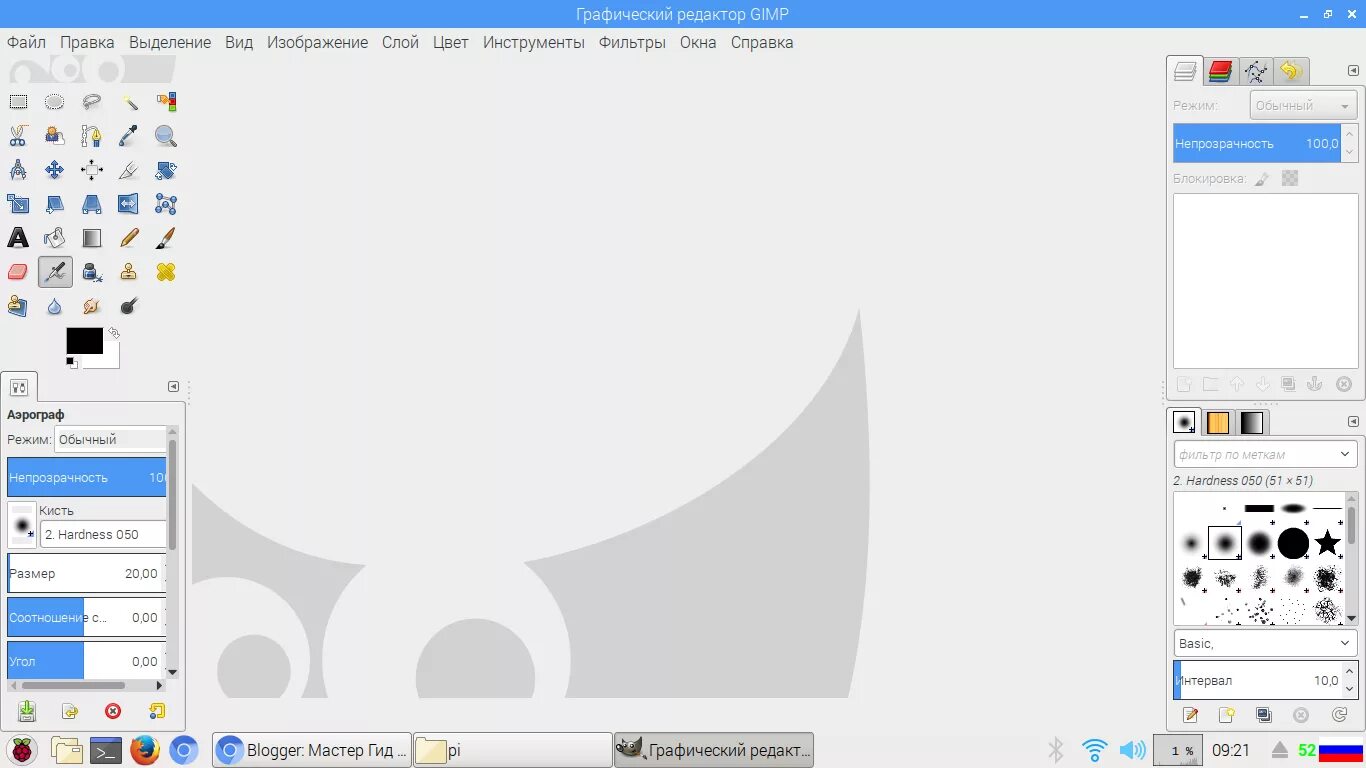The image size is (1366, 768).
Task: Open Firefox from the taskbar
Action: tap(145, 750)
